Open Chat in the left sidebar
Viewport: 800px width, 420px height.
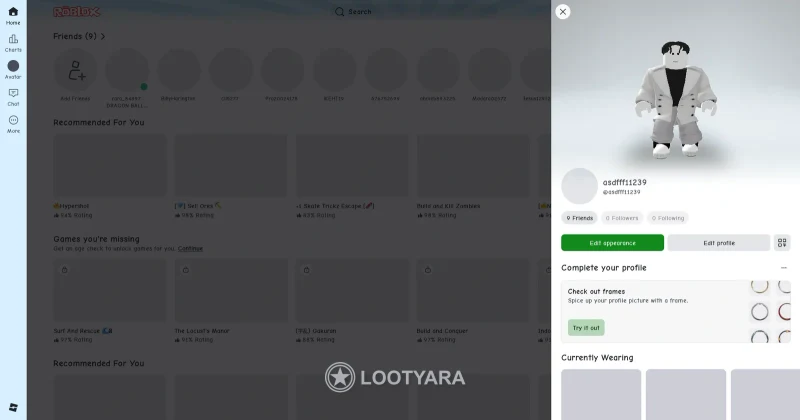tap(13, 97)
